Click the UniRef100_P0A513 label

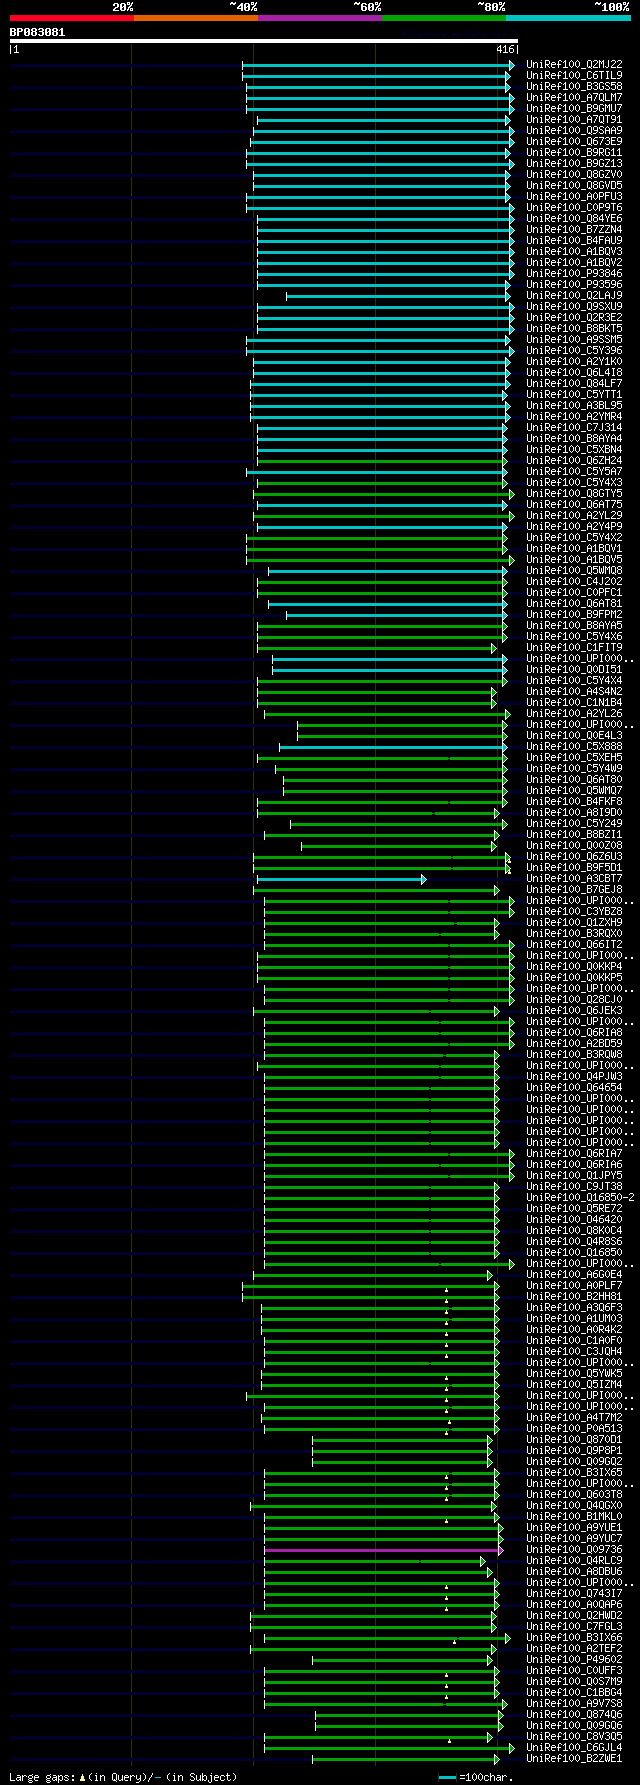point(574,1428)
